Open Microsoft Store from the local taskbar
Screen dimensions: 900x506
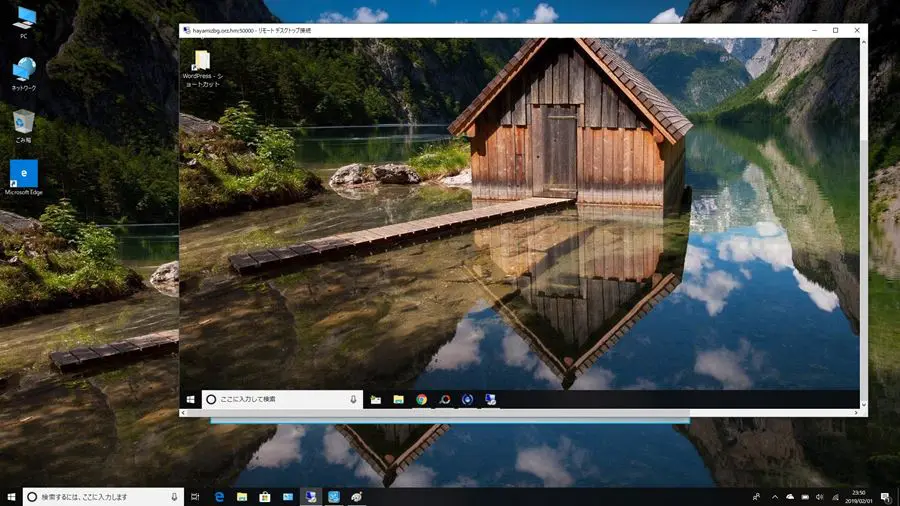(265, 496)
